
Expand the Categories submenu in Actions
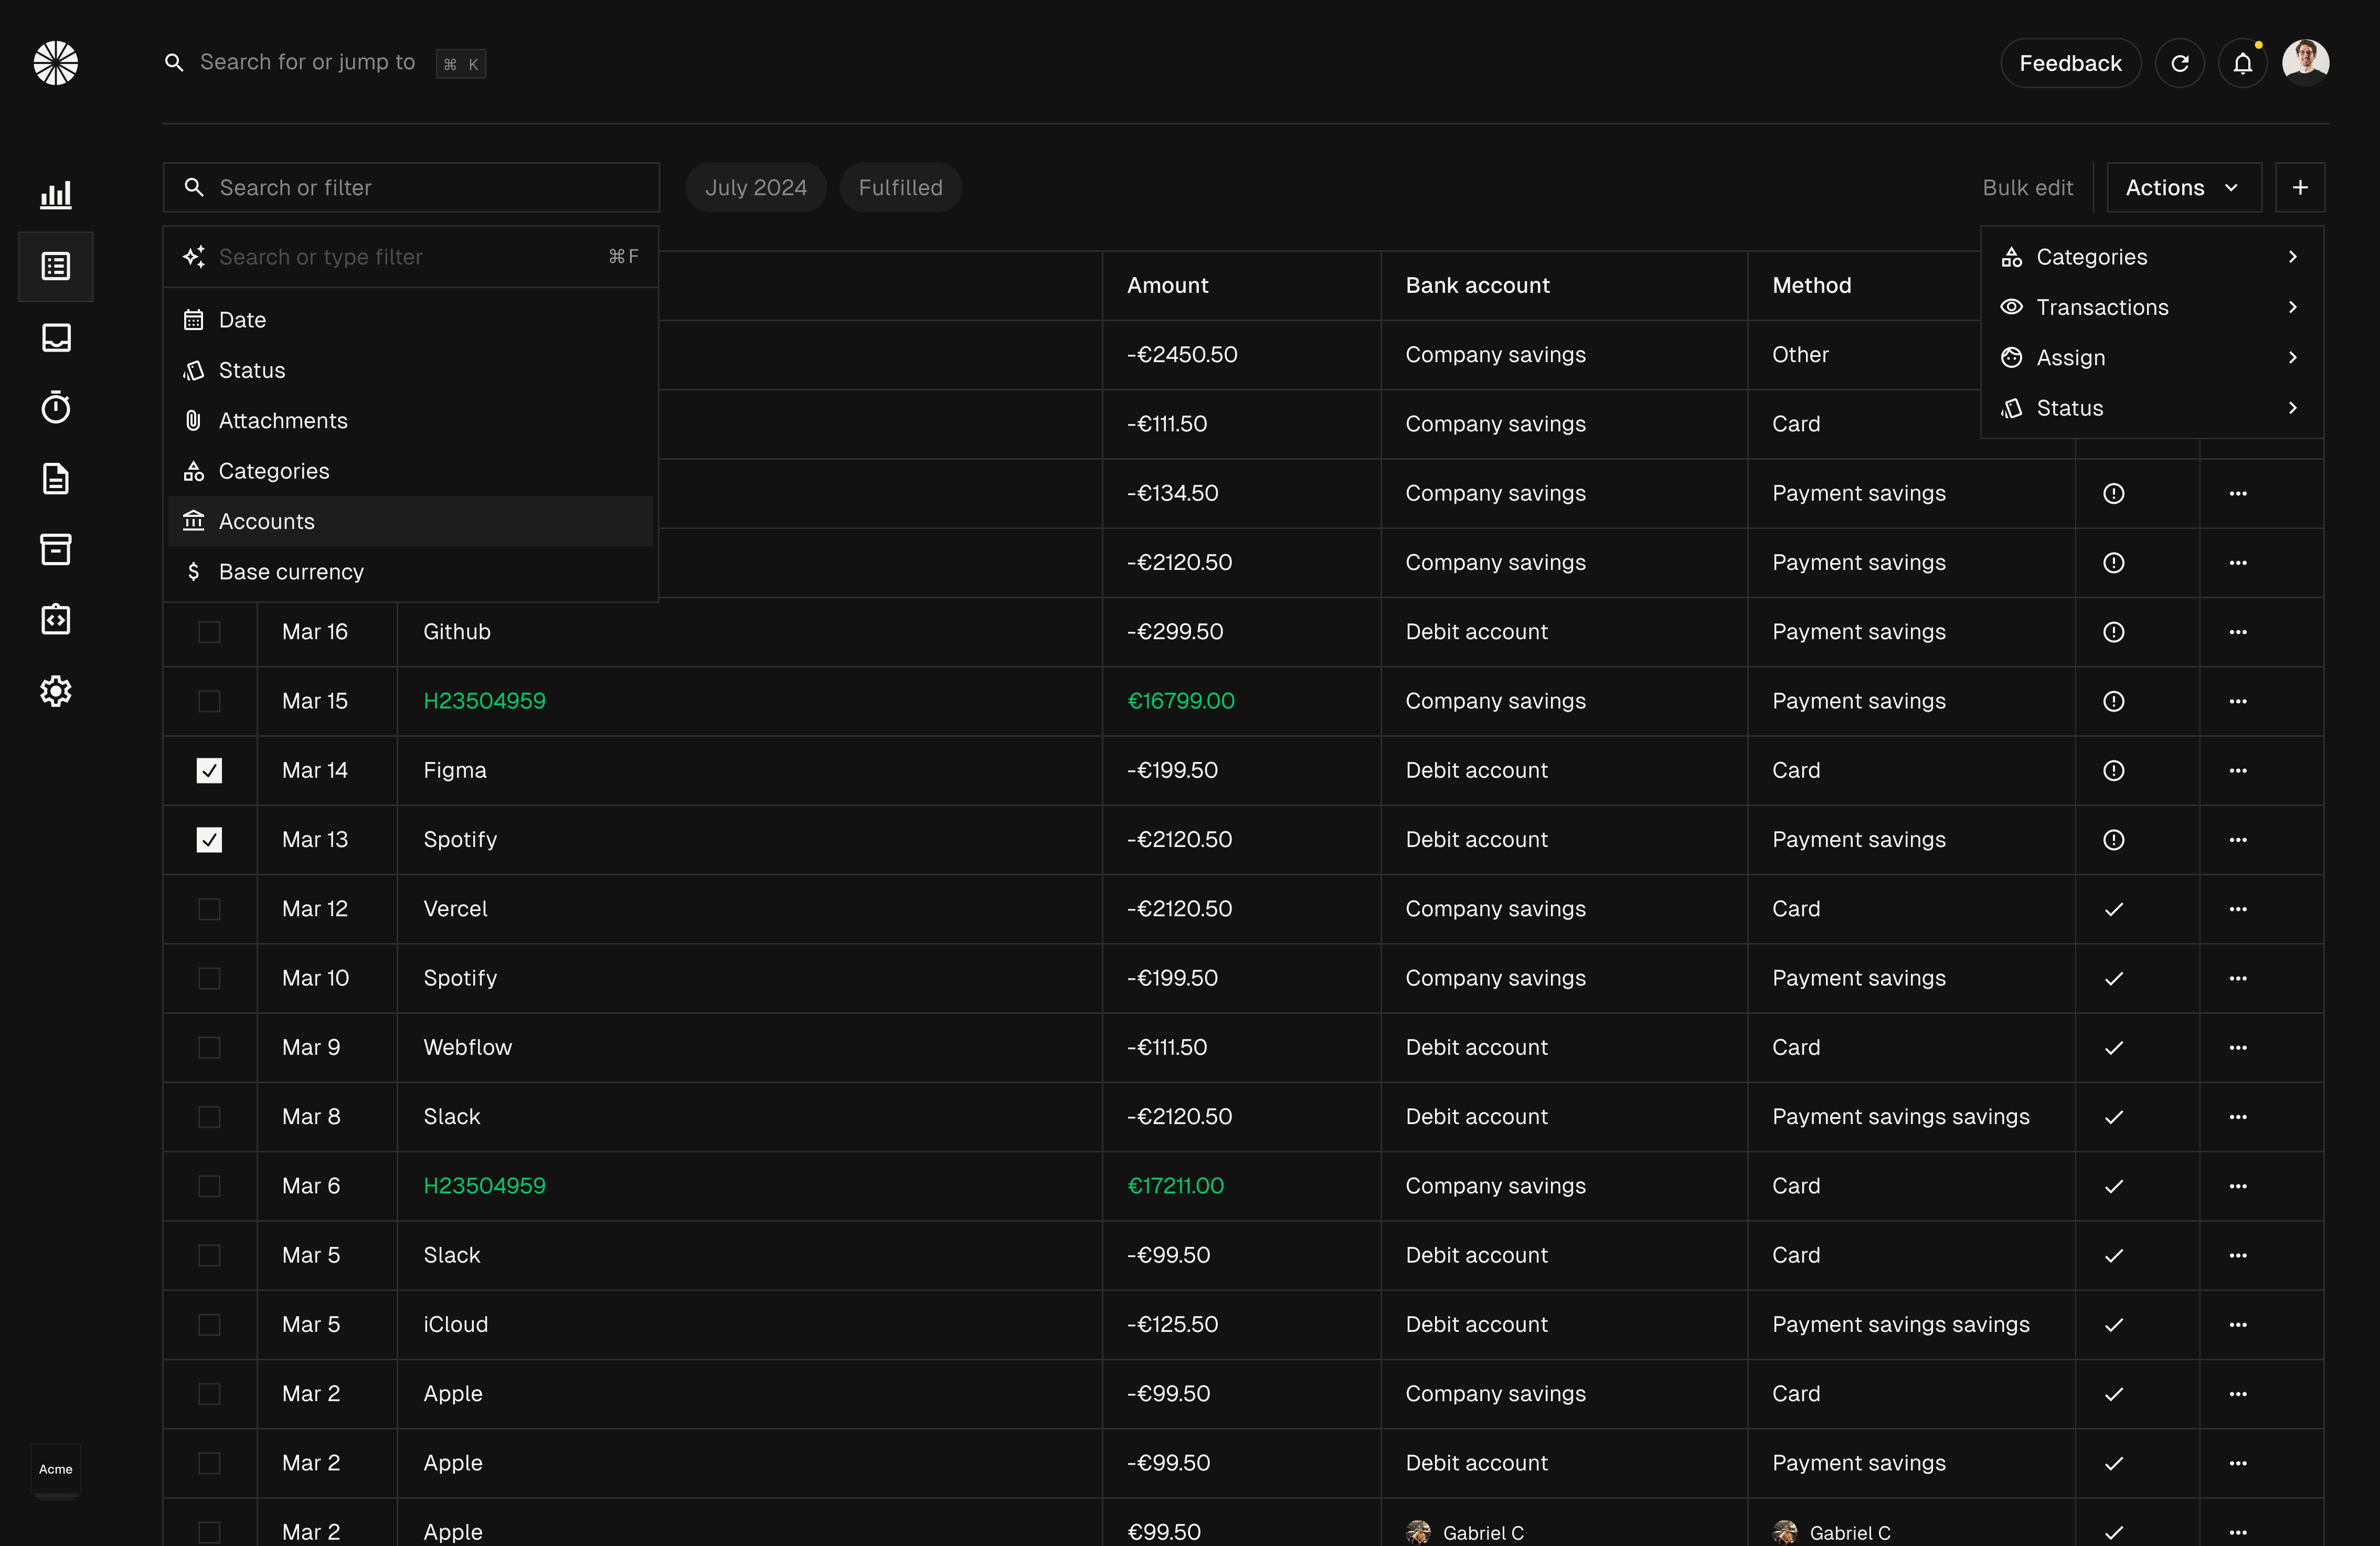click(2150, 257)
